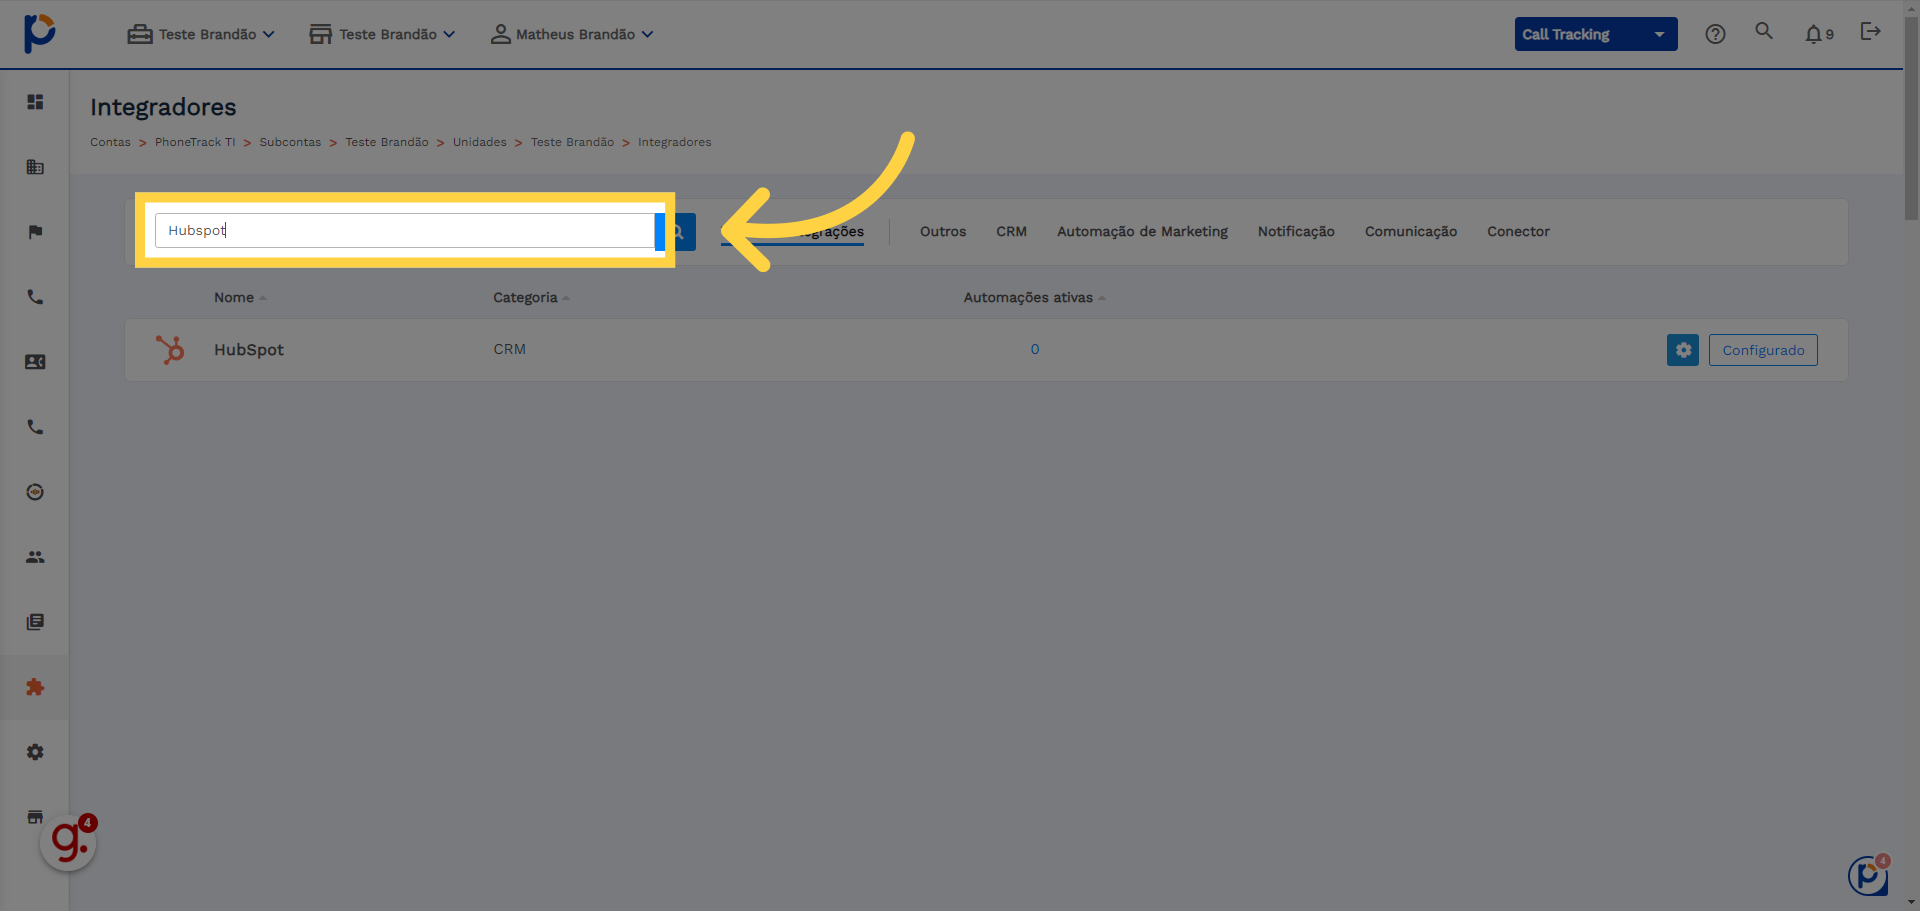1920x911 pixels.
Task: Select the Automação de Marketing tab
Action: tap(1142, 231)
